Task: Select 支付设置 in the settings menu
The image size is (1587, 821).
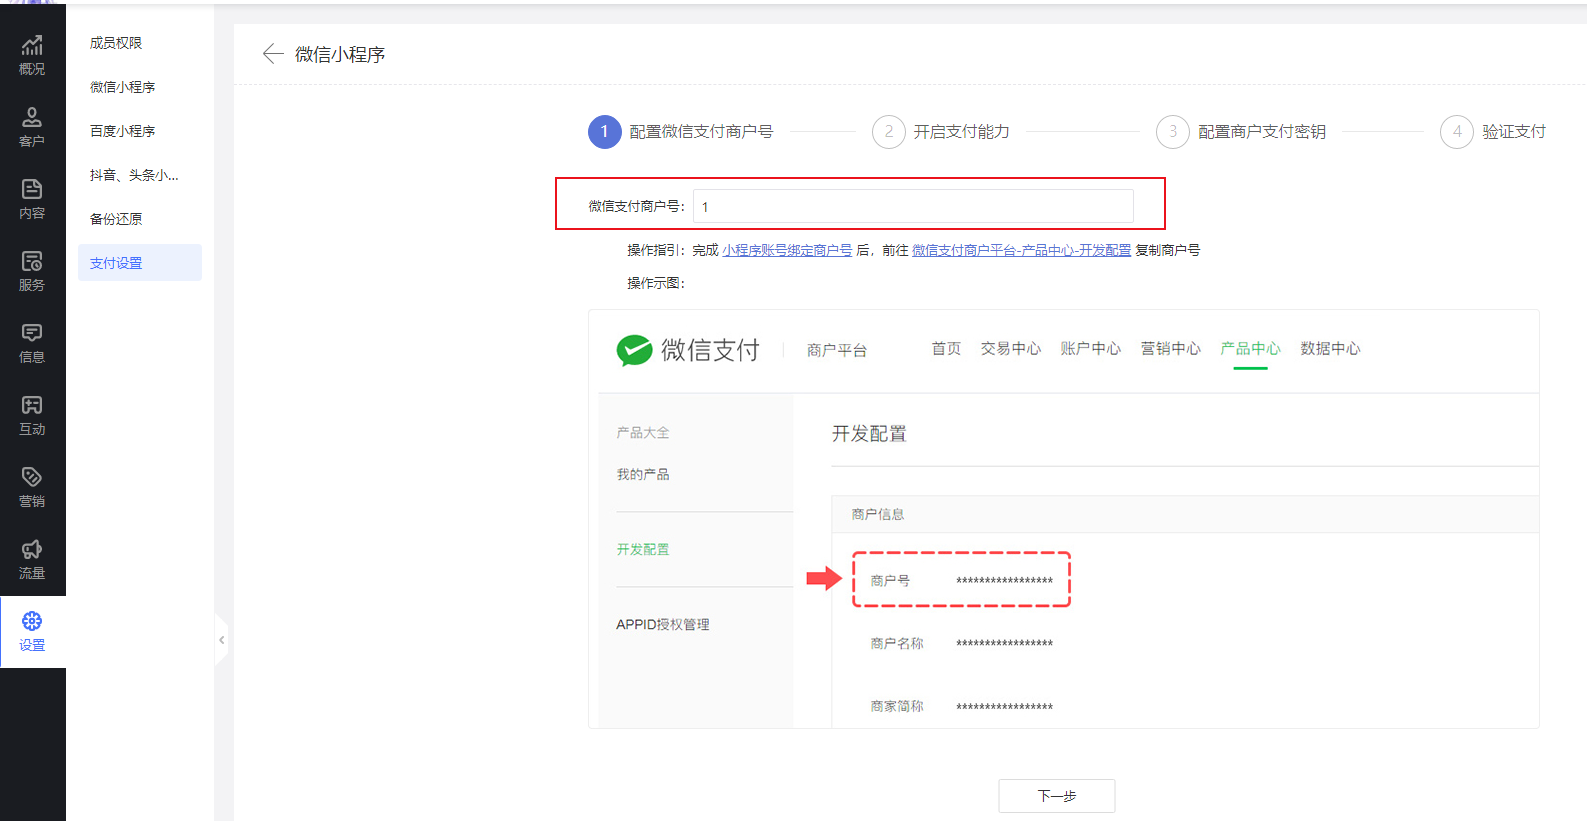Action: point(116,263)
